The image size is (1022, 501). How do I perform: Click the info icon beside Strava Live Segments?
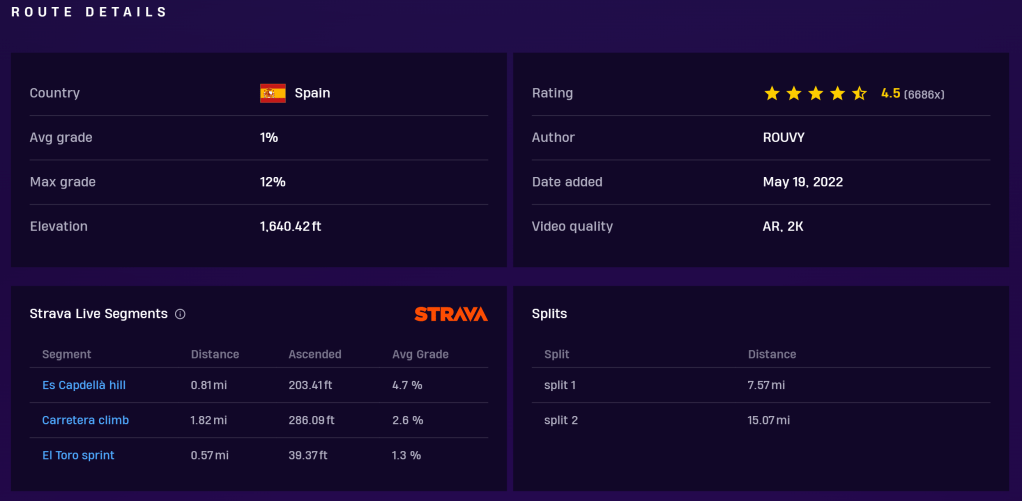click(180, 314)
